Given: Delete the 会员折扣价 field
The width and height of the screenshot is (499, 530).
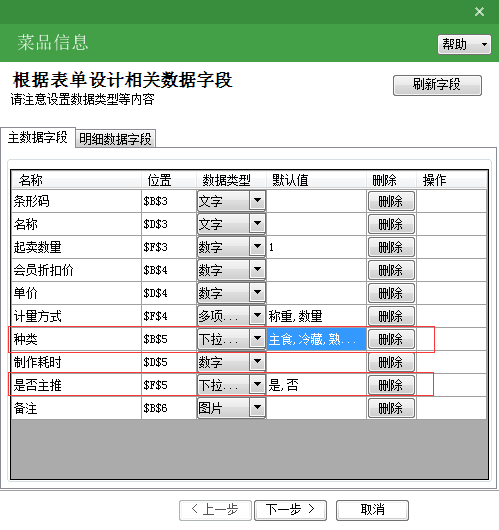Looking at the screenshot, I should click(391, 270).
